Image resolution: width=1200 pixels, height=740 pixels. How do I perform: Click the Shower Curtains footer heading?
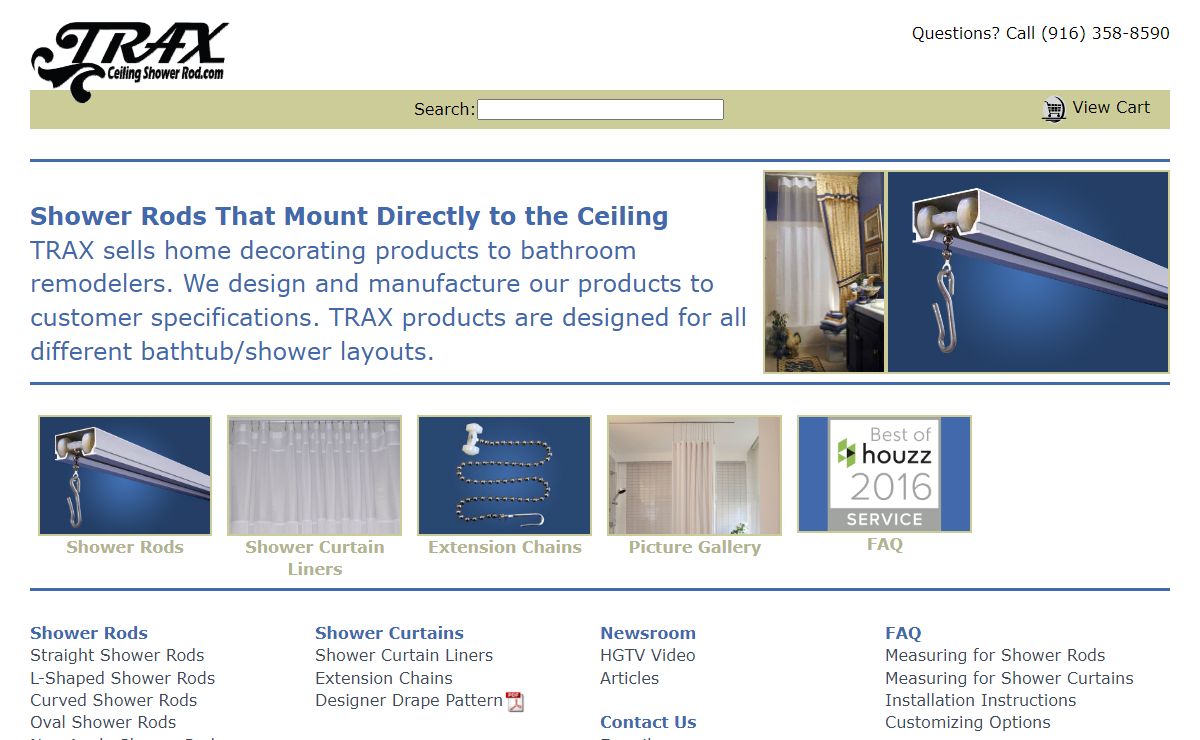pos(390,633)
